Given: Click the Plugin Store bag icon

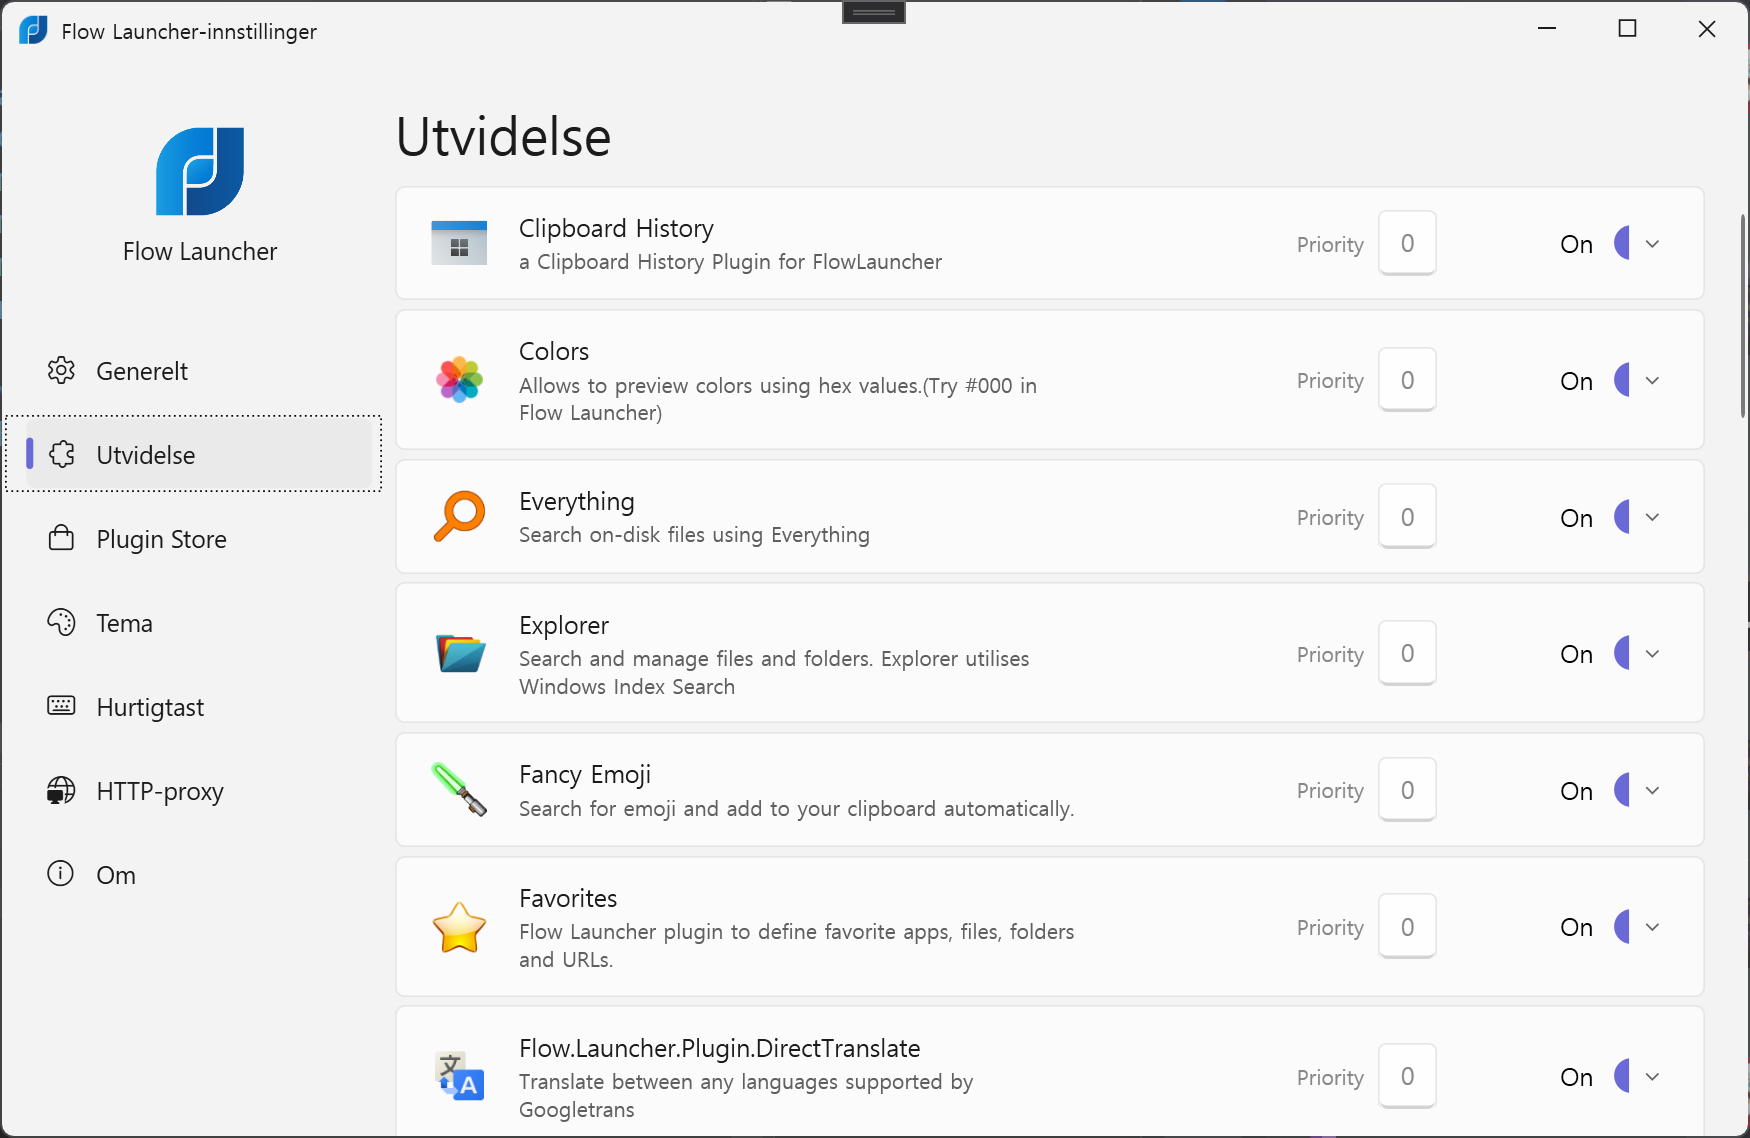Looking at the screenshot, I should coord(61,538).
